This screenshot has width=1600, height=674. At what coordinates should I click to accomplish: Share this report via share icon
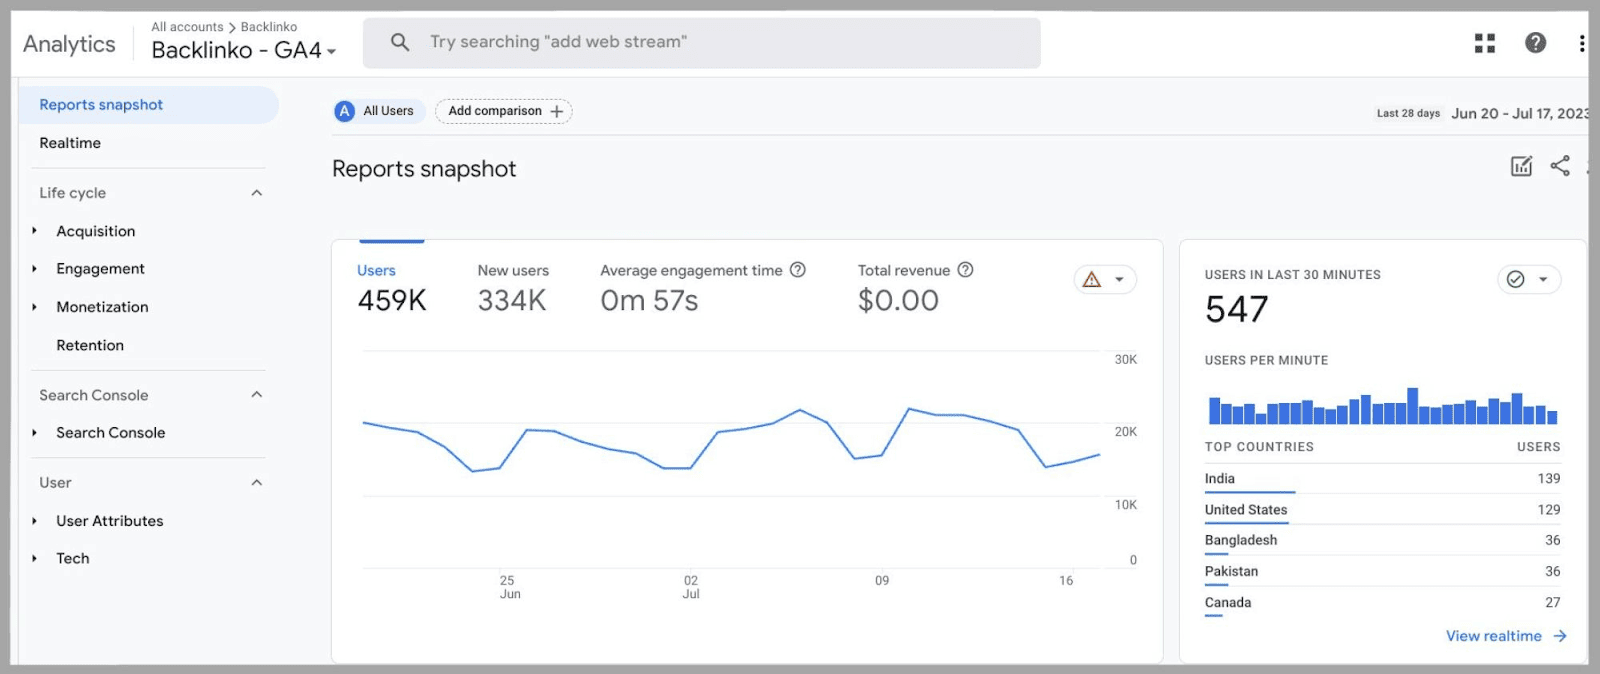tap(1560, 166)
